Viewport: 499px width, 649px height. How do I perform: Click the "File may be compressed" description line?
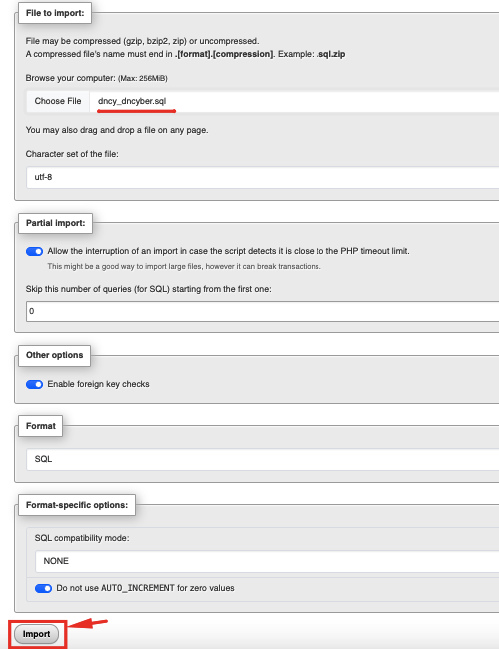142,41
